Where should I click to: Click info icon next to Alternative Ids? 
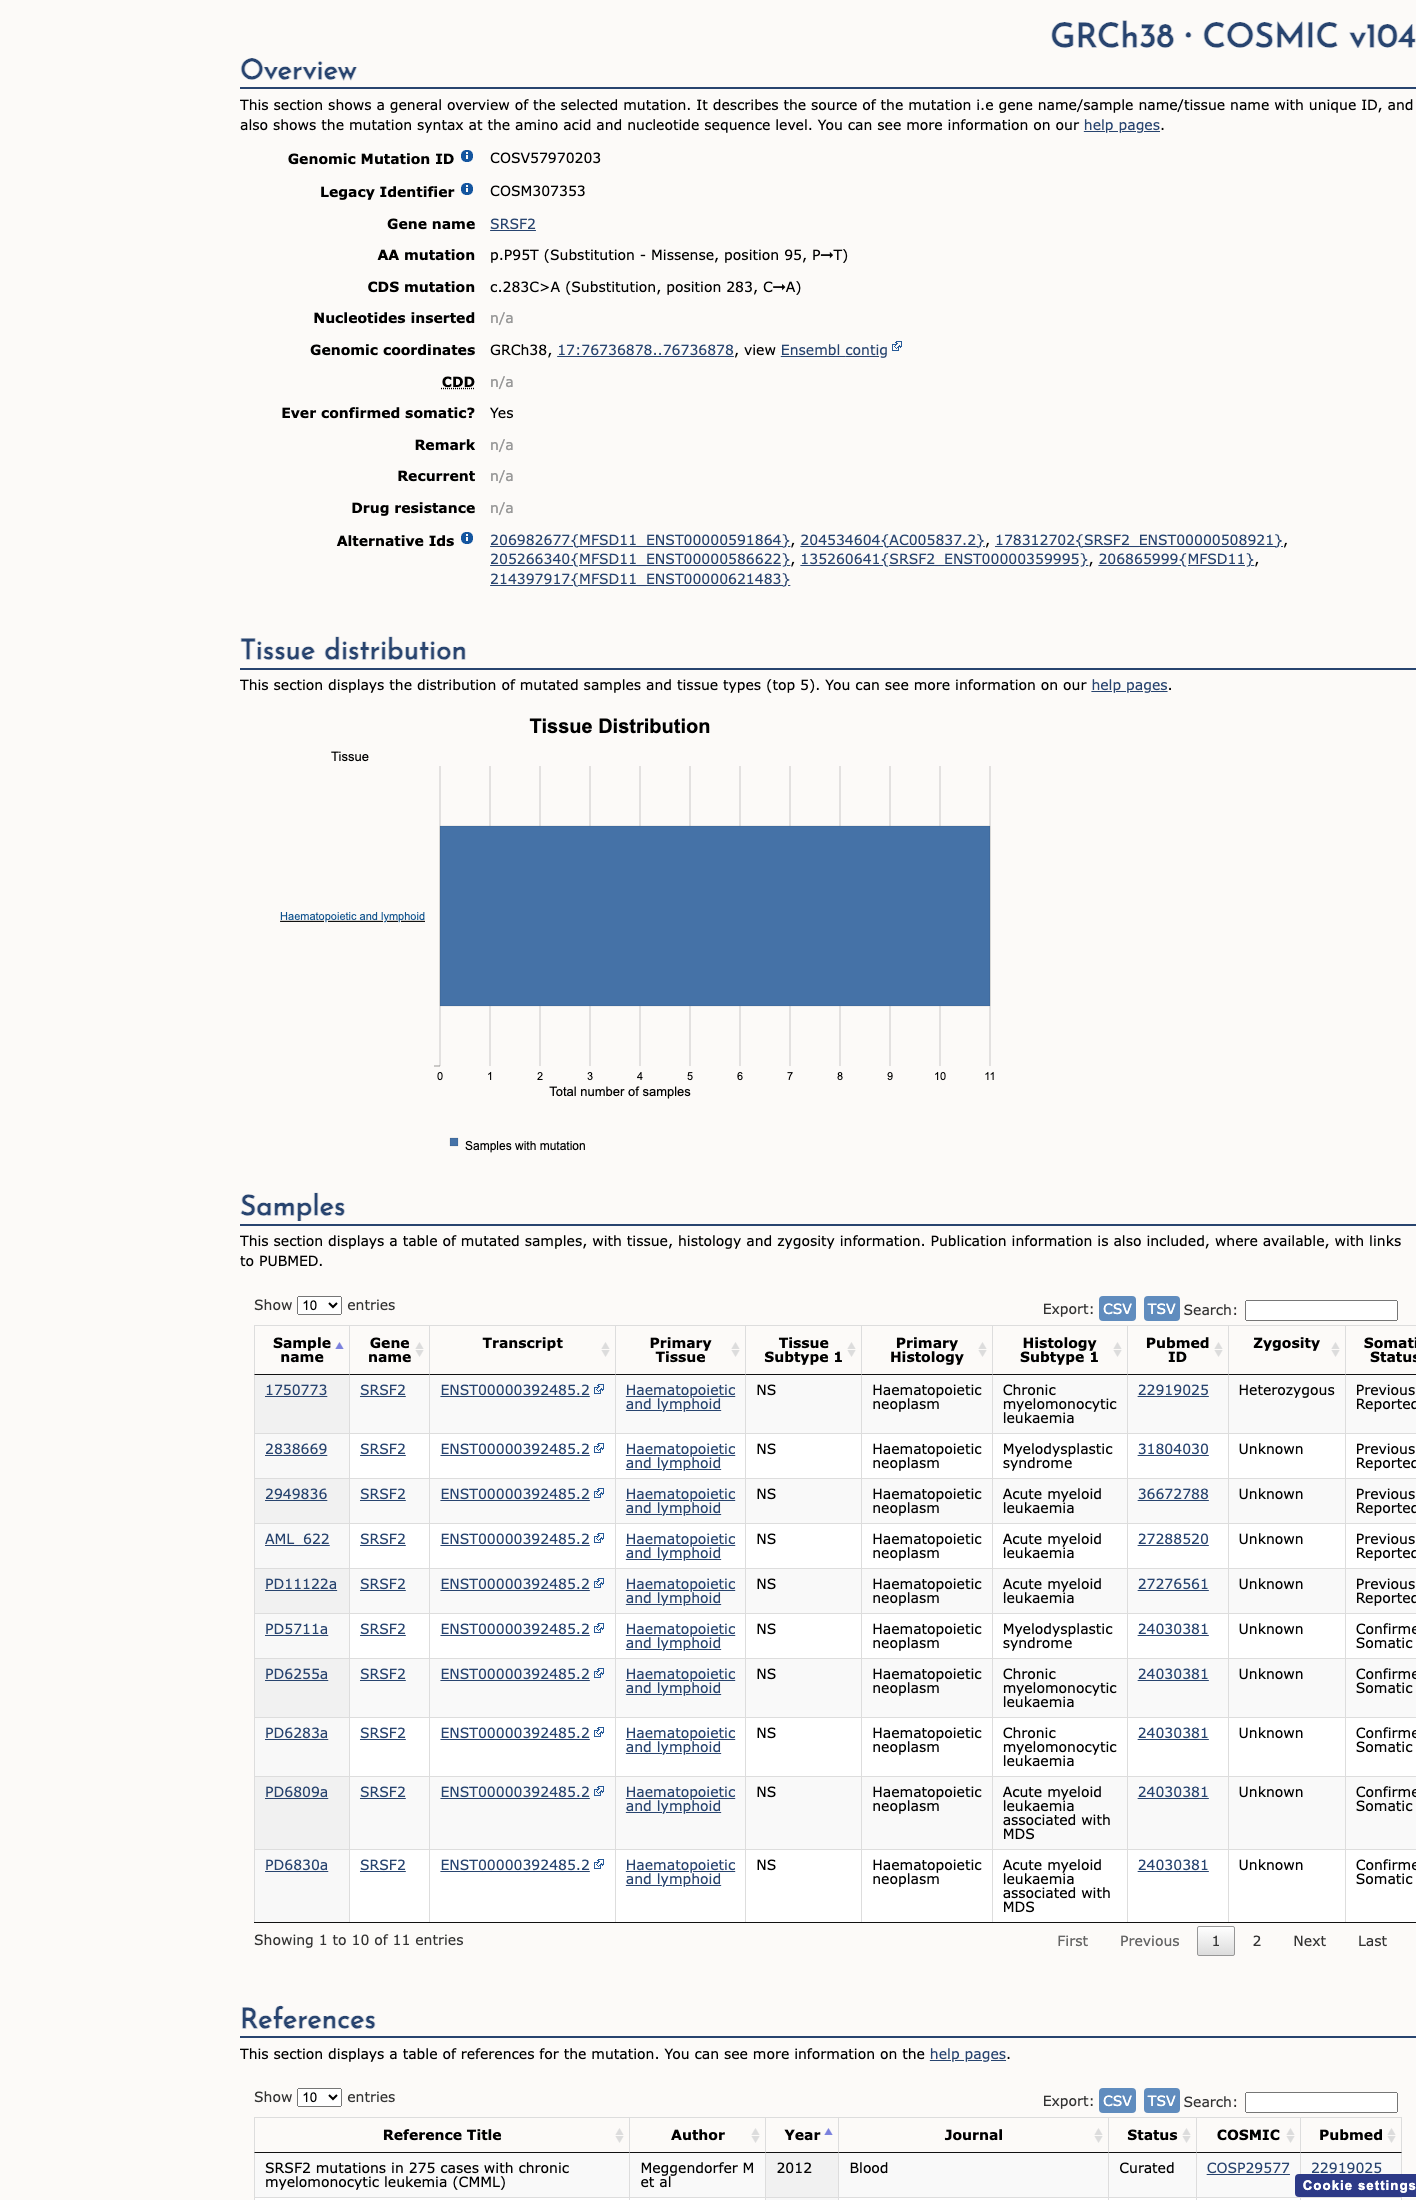coord(466,539)
